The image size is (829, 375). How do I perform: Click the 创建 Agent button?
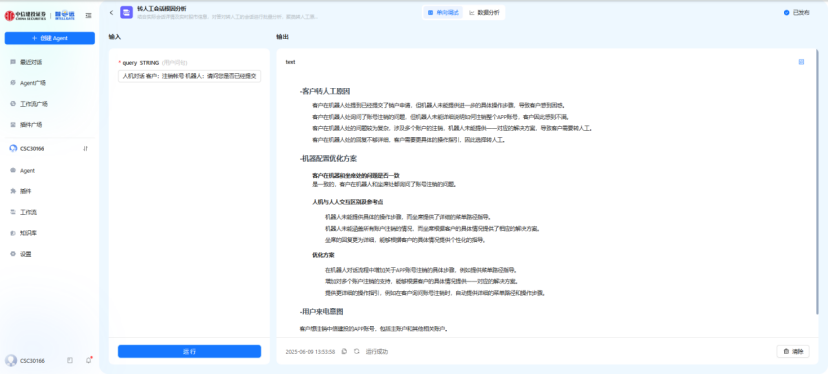point(50,38)
